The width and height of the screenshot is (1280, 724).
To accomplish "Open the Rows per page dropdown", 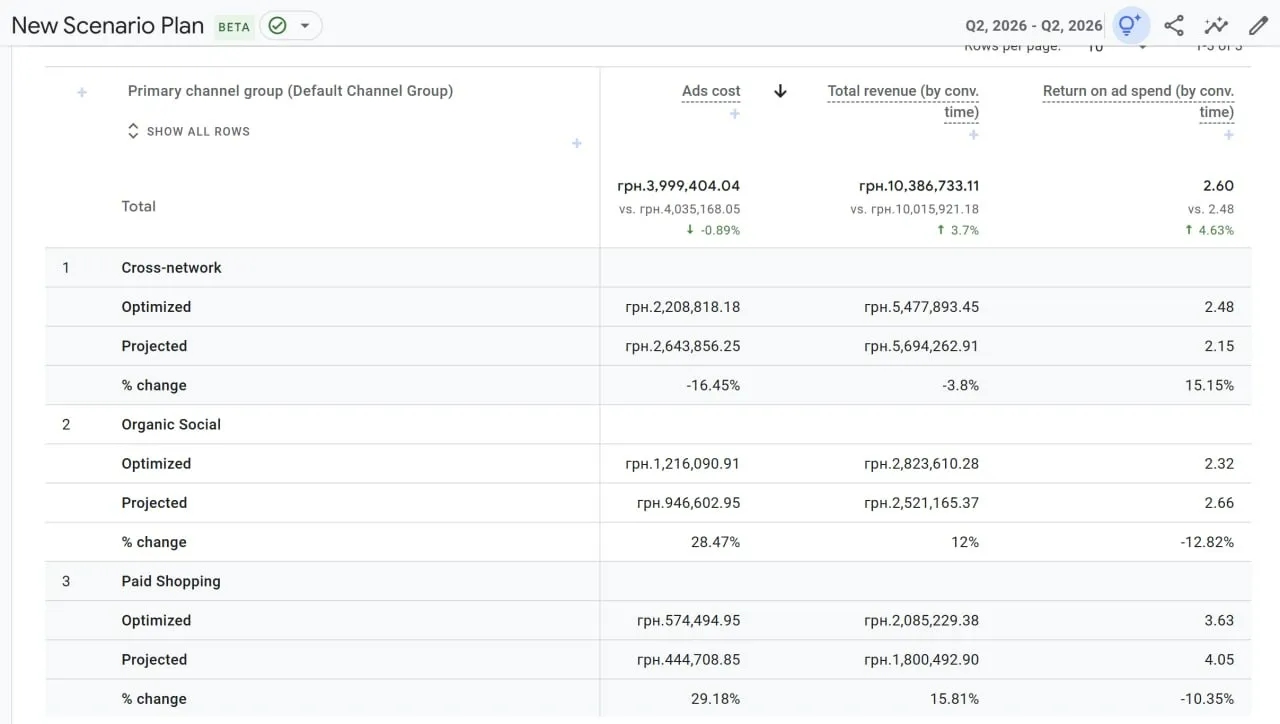I will [1116, 48].
